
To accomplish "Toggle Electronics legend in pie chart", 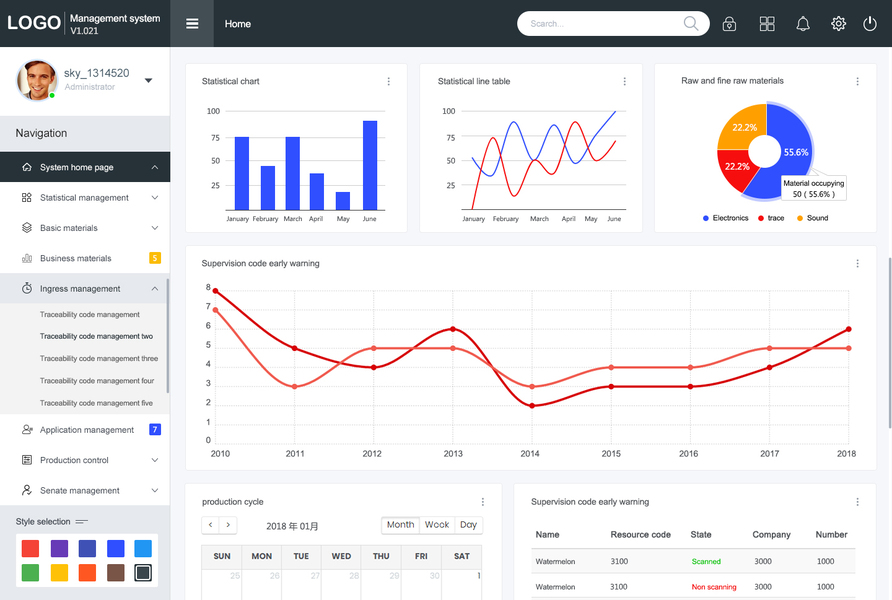I will pos(725,218).
